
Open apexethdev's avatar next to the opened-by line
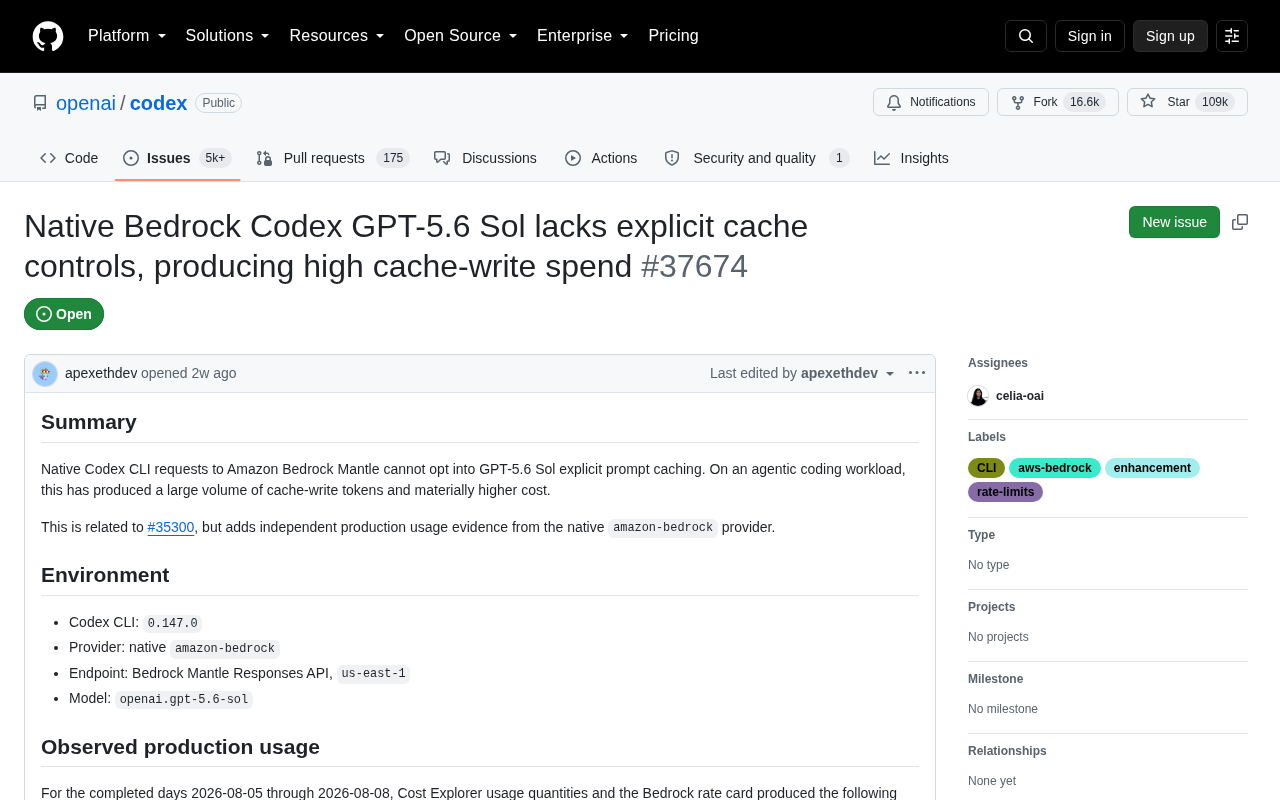[45, 374]
